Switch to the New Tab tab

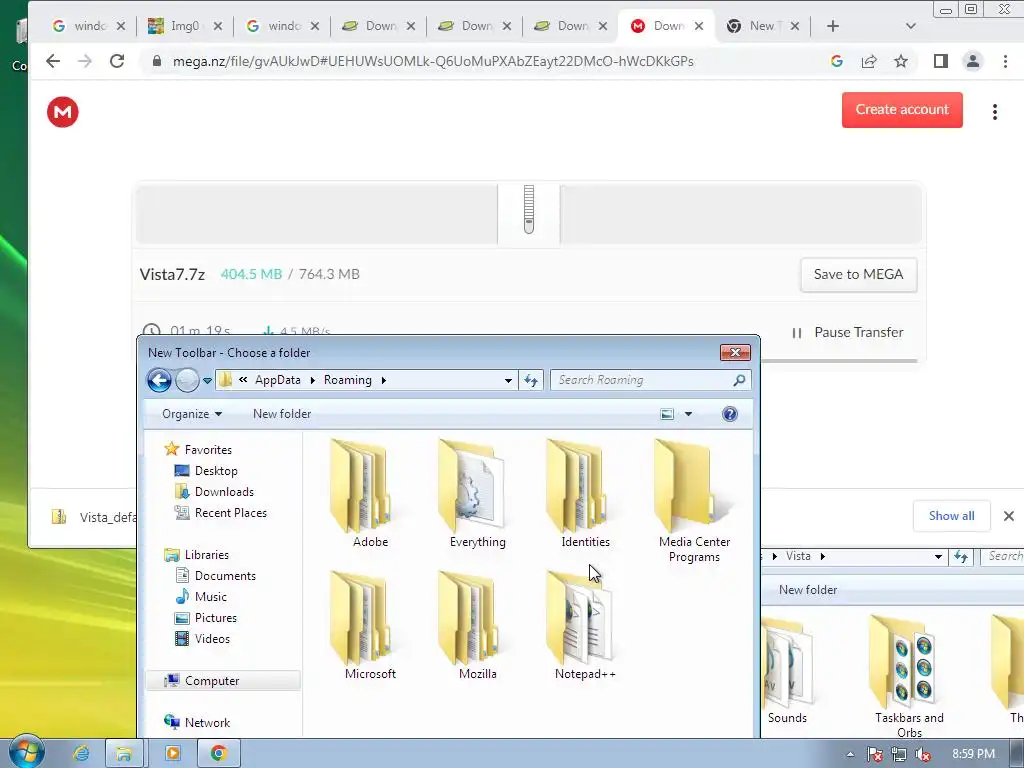[x=761, y=26]
